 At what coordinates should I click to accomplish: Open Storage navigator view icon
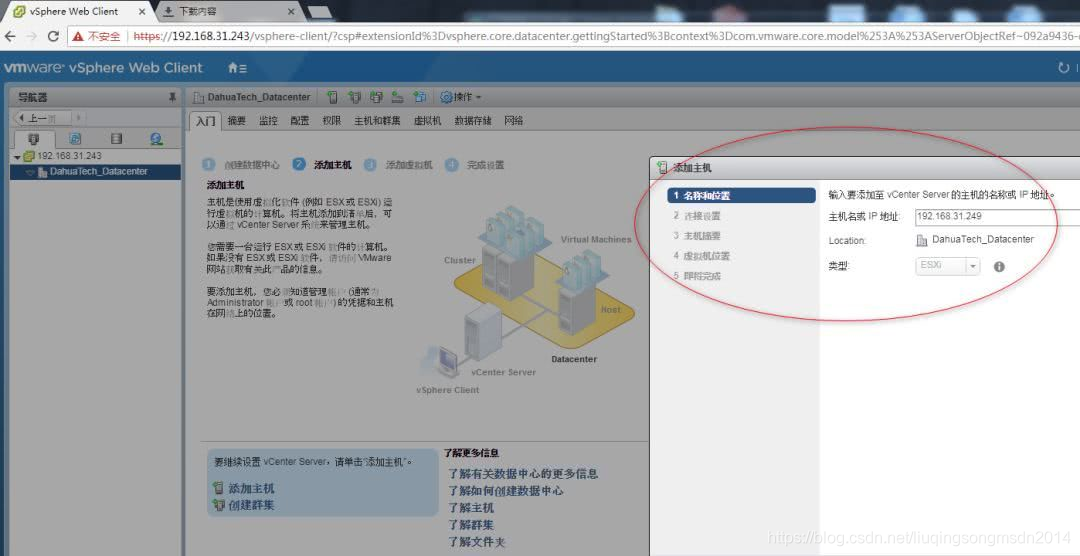tap(116, 138)
